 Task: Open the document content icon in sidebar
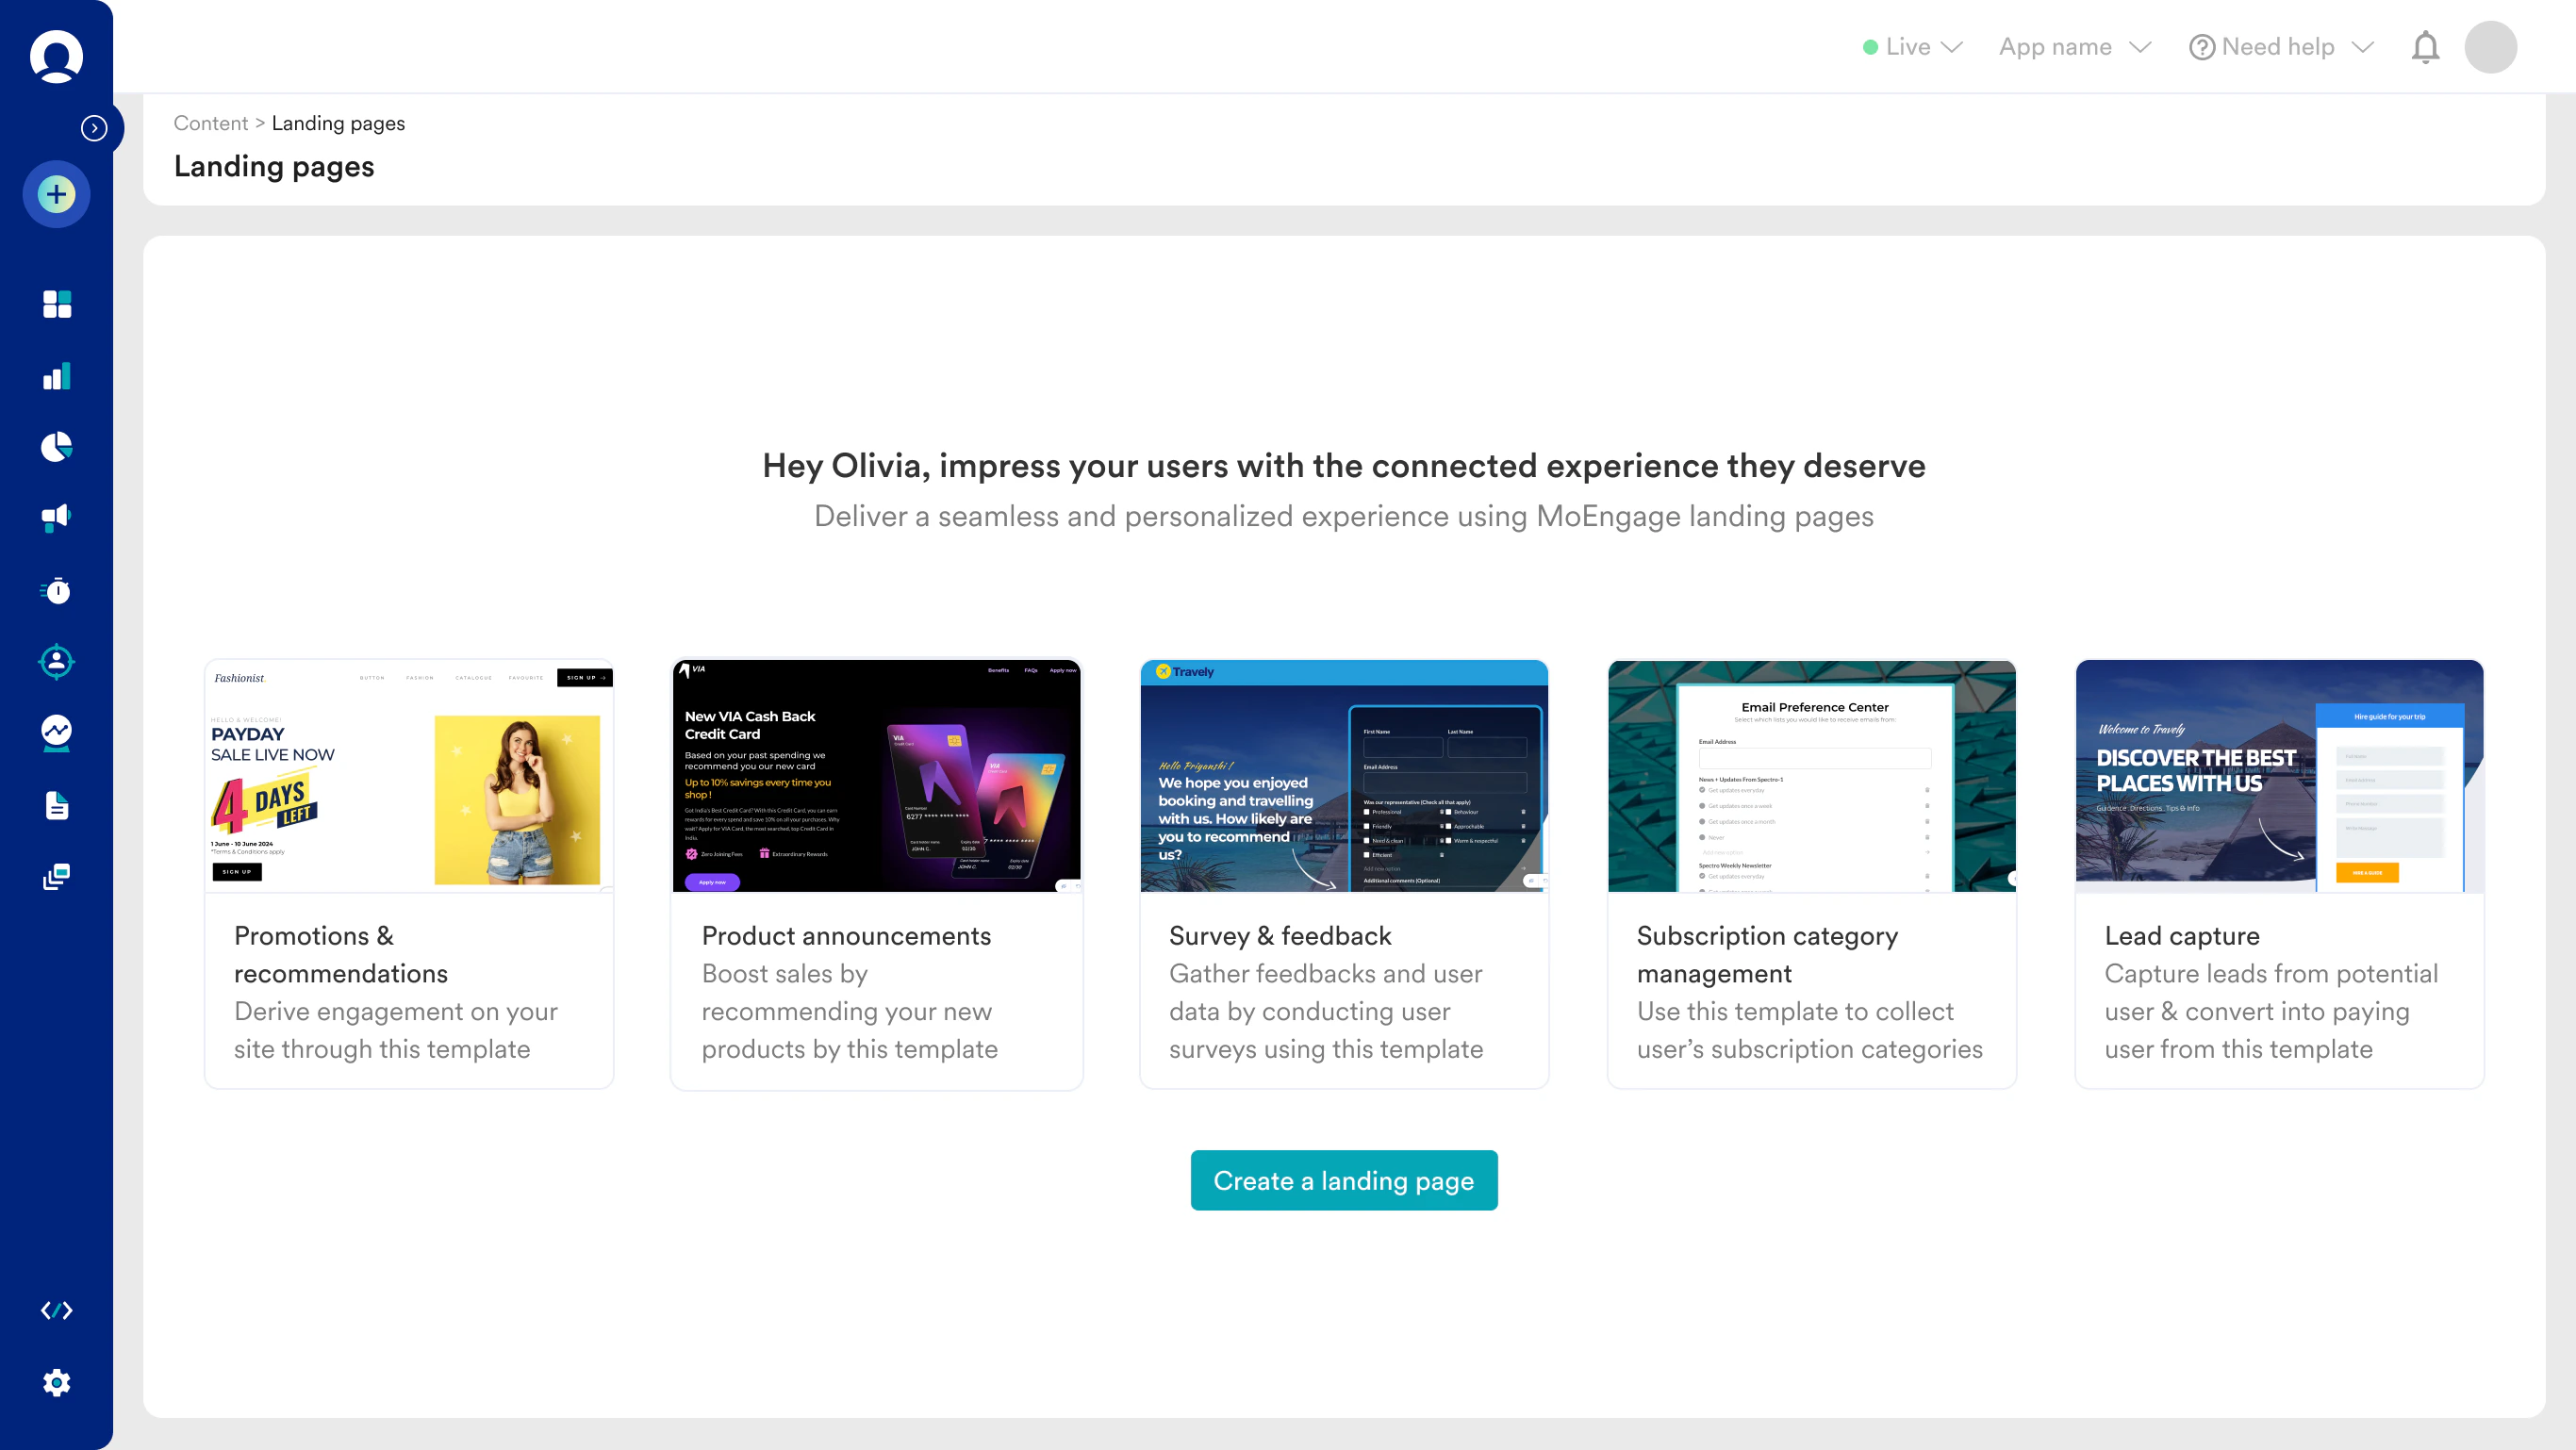click(56, 805)
